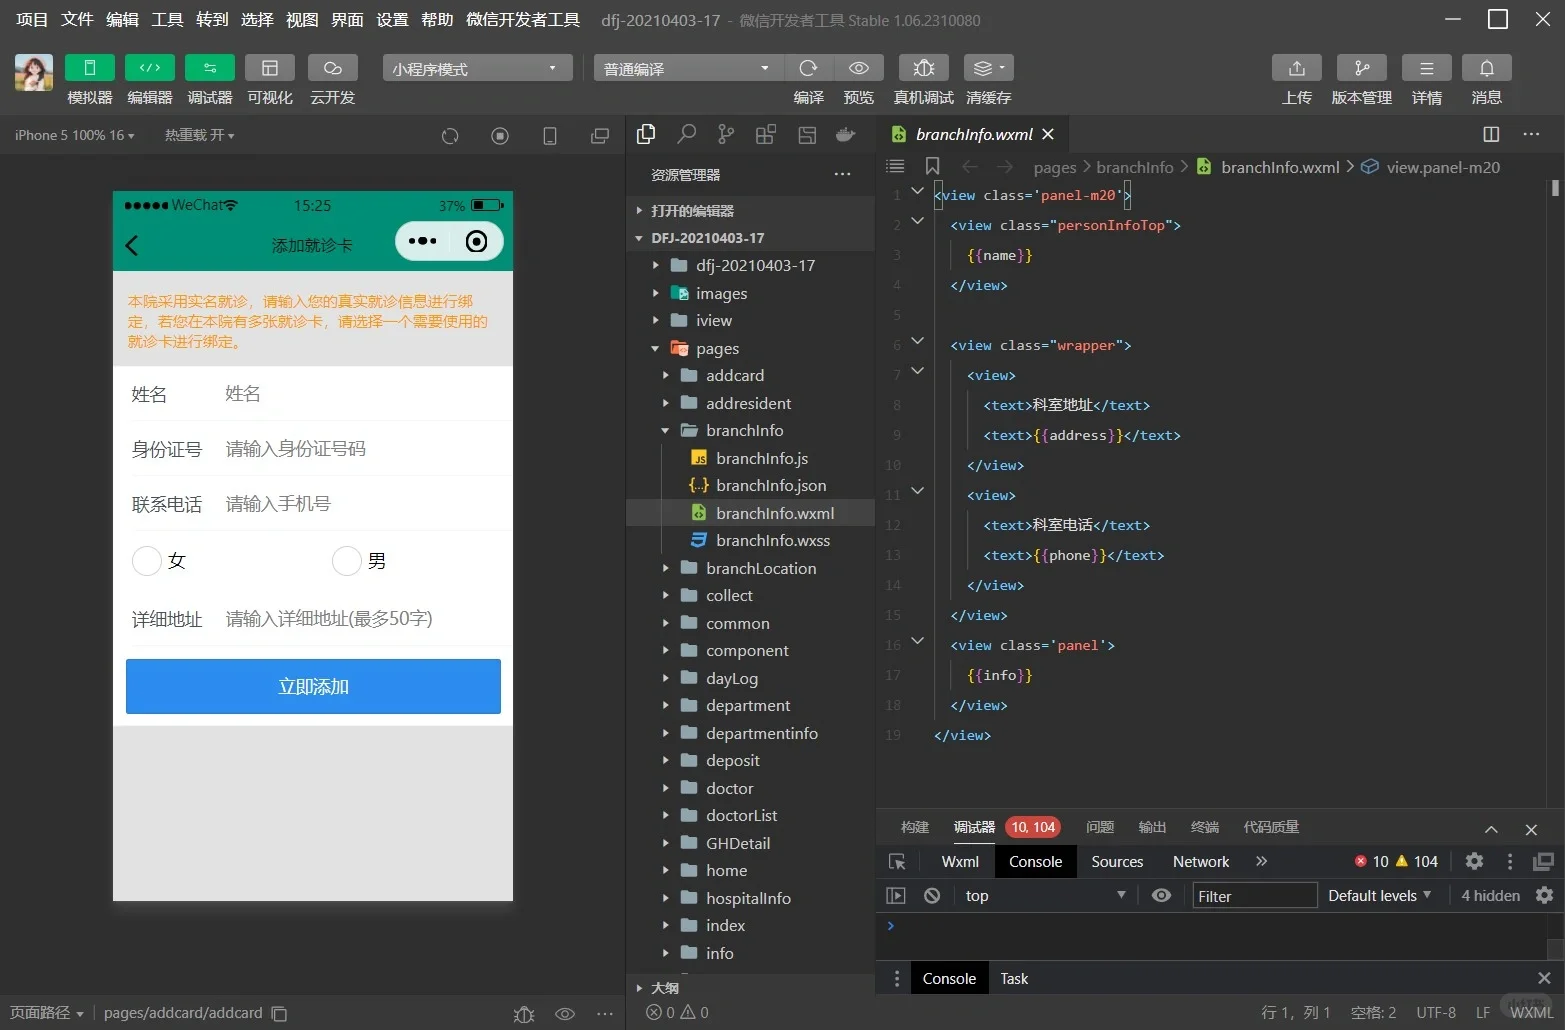Screen dimensions: 1565x1030
Task: Click the simulator phone outline icon
Action: 550,136
